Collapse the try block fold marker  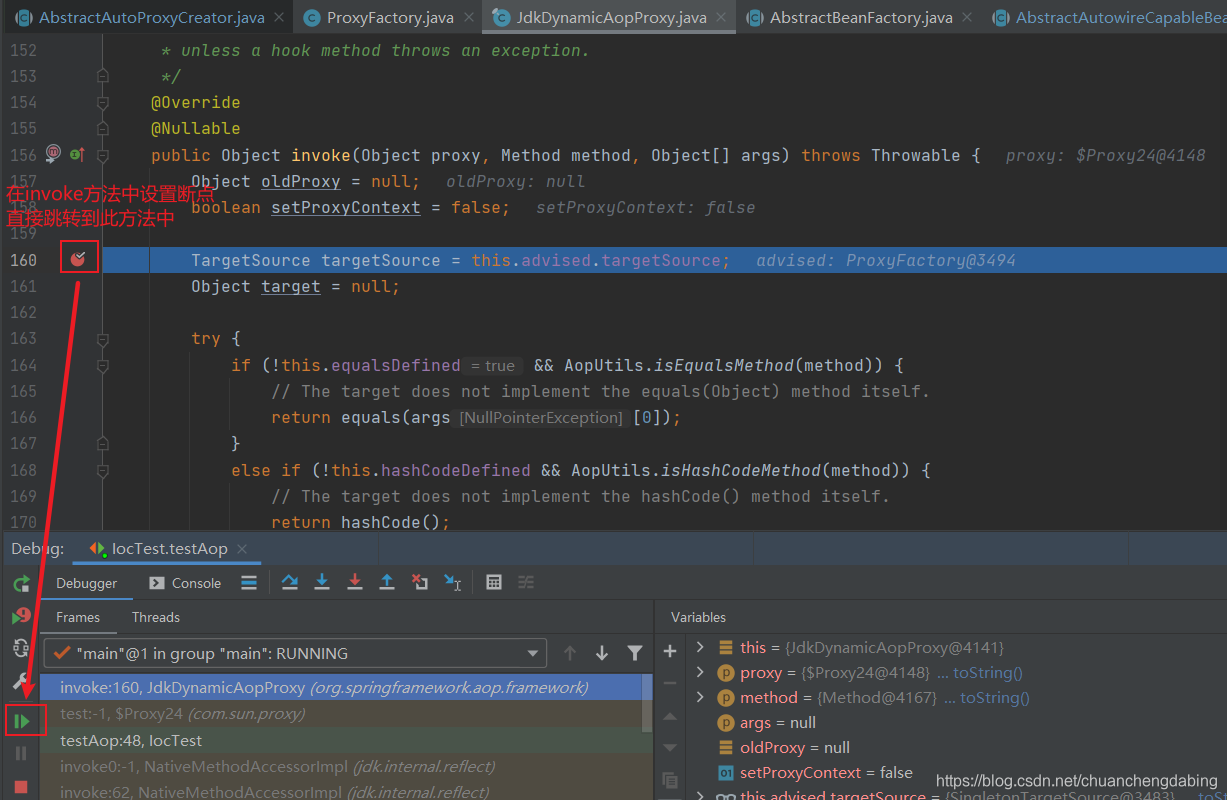tap(102, 338)
